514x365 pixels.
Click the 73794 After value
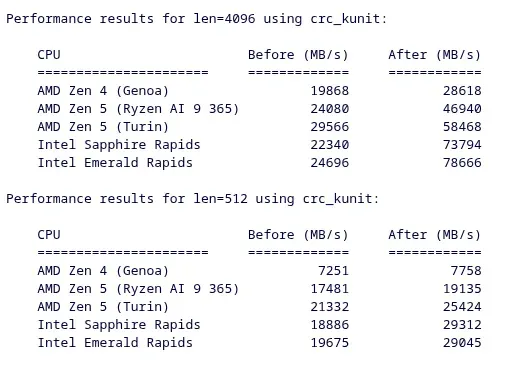(x=462, y=145)
